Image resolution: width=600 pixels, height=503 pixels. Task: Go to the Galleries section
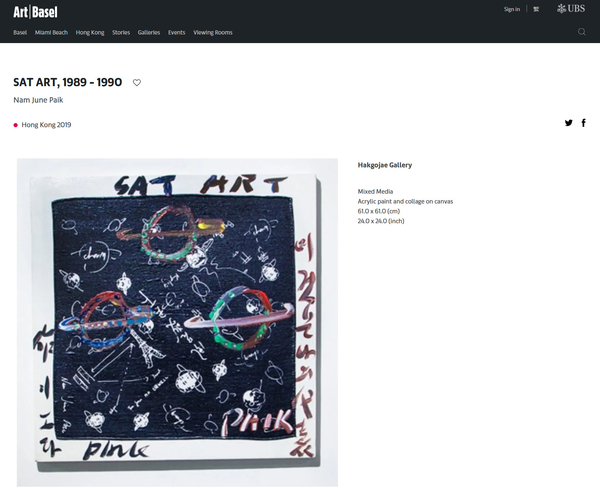point(149,33)
